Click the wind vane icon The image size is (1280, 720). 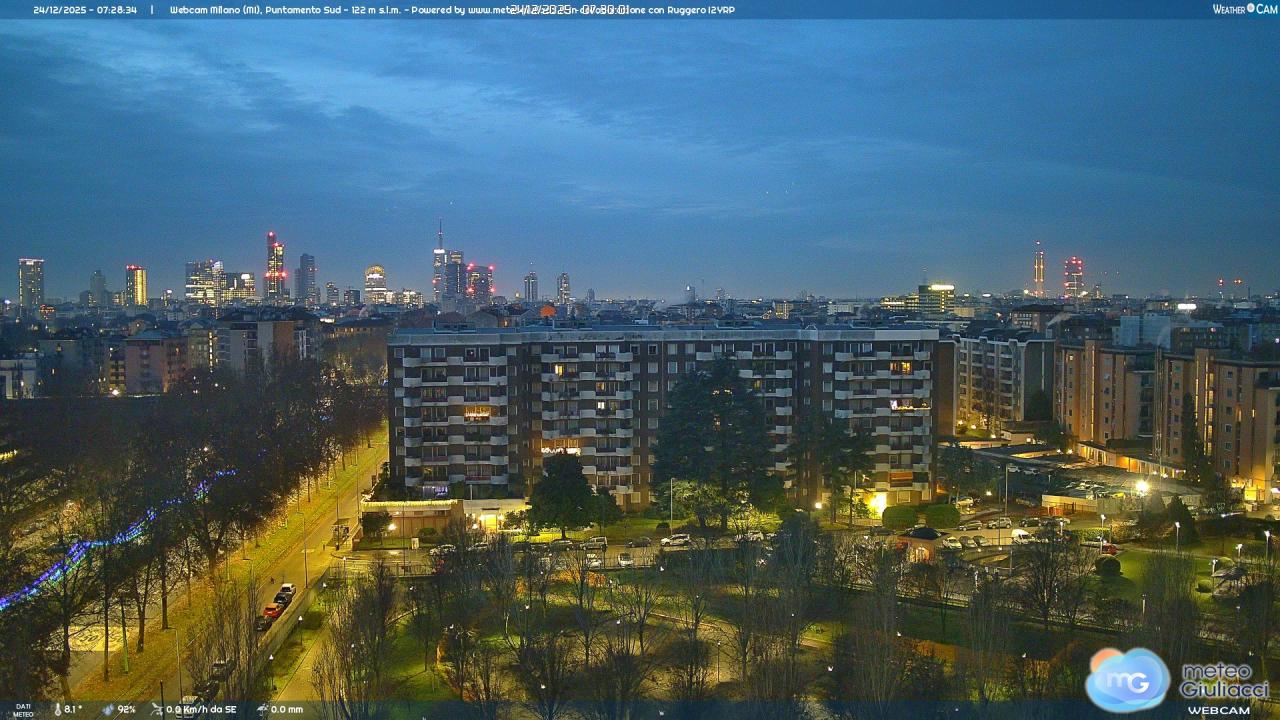[157, 709]
